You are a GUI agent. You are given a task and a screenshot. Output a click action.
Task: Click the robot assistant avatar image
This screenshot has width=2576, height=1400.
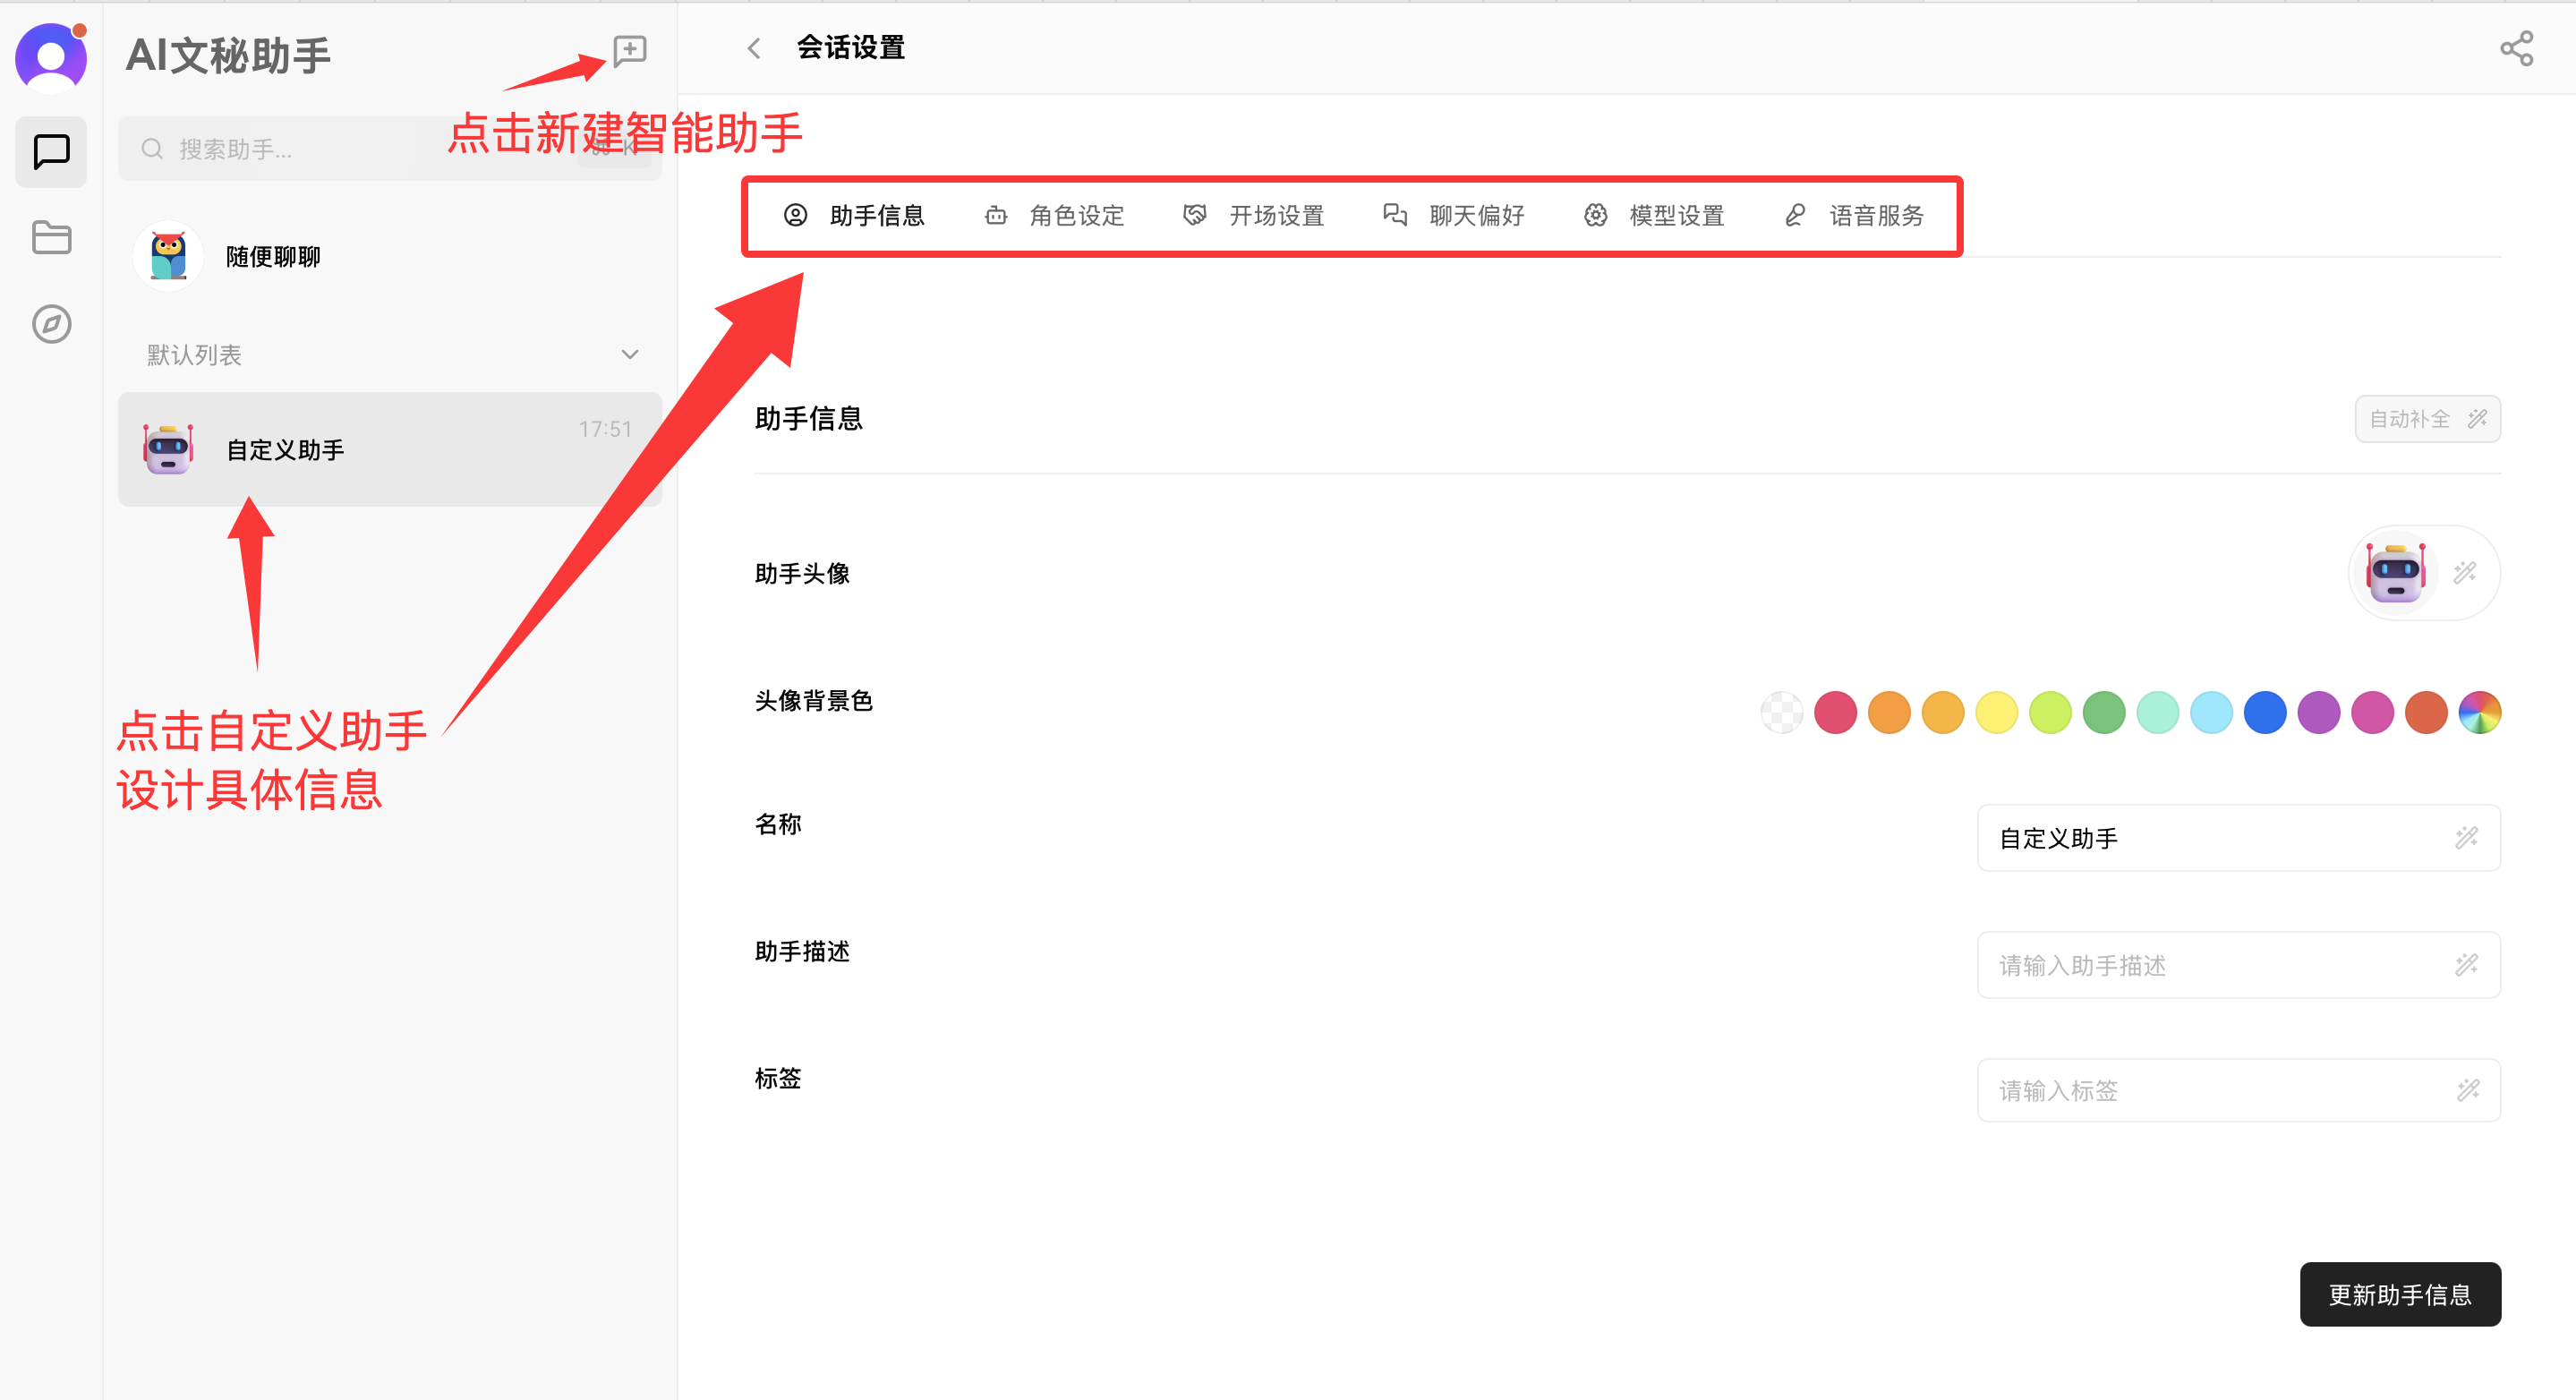coord(2396,573)
